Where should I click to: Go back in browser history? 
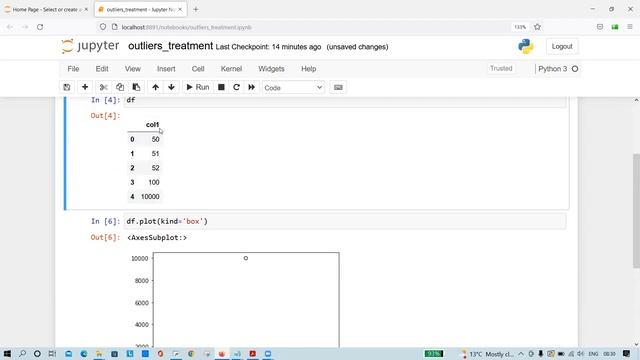(10, 27)
